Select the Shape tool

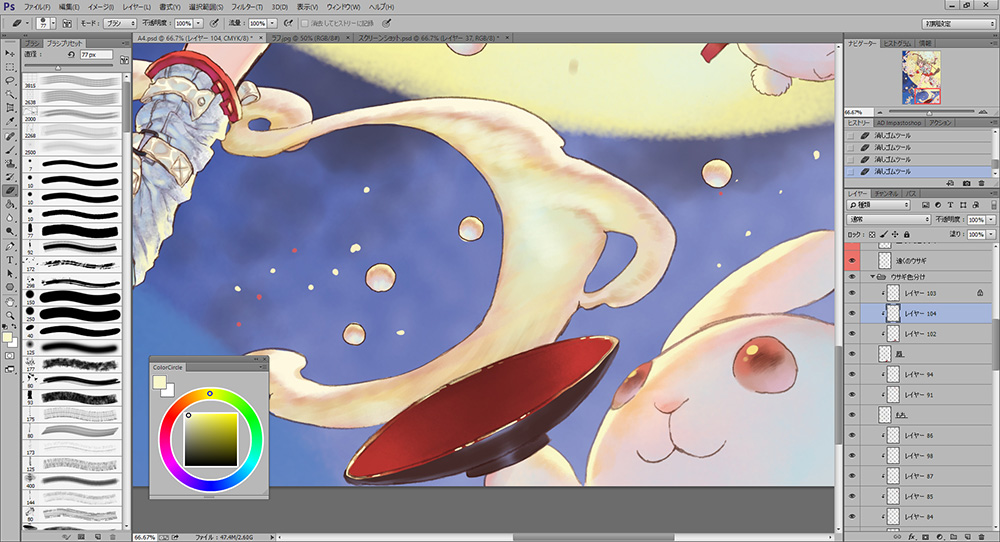[10, 286]
